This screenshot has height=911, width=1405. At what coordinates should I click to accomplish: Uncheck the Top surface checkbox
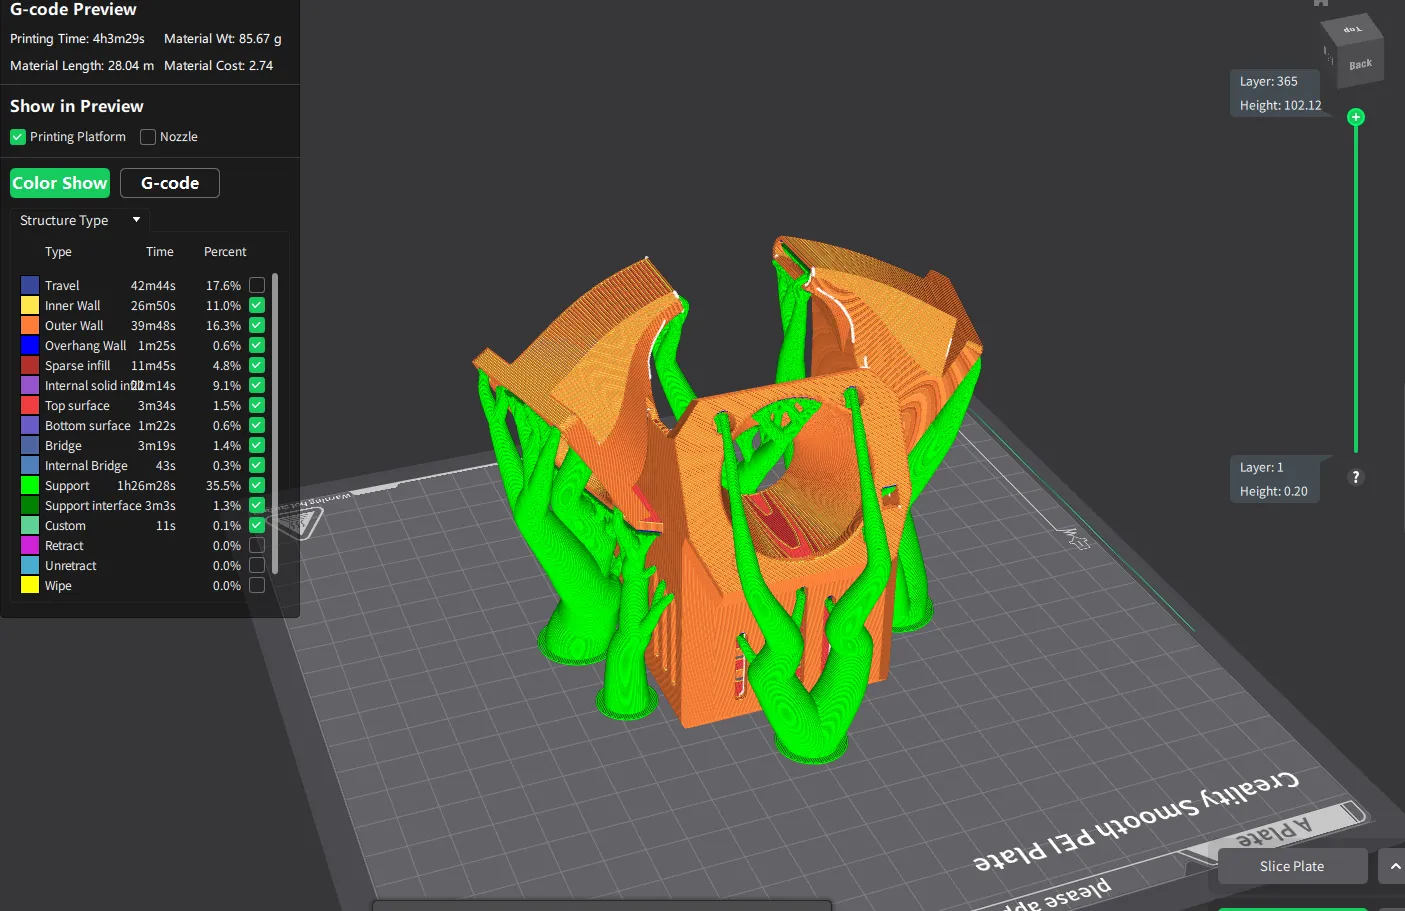pyautogui.click(x=257, y=405)
